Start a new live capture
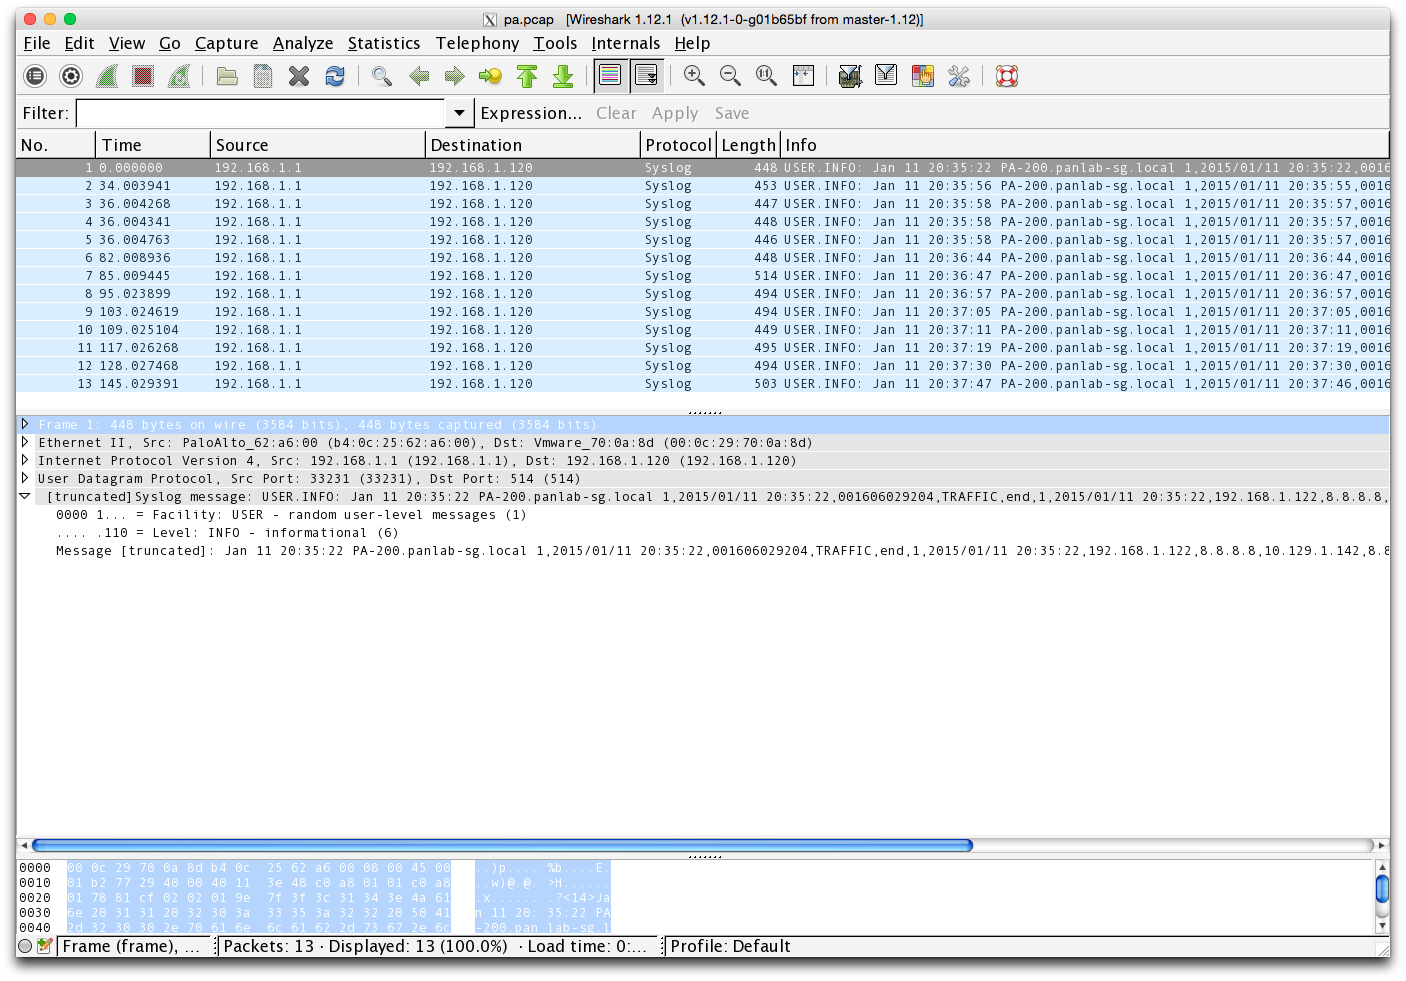The image size is (1406, 981). click(106, 75)
